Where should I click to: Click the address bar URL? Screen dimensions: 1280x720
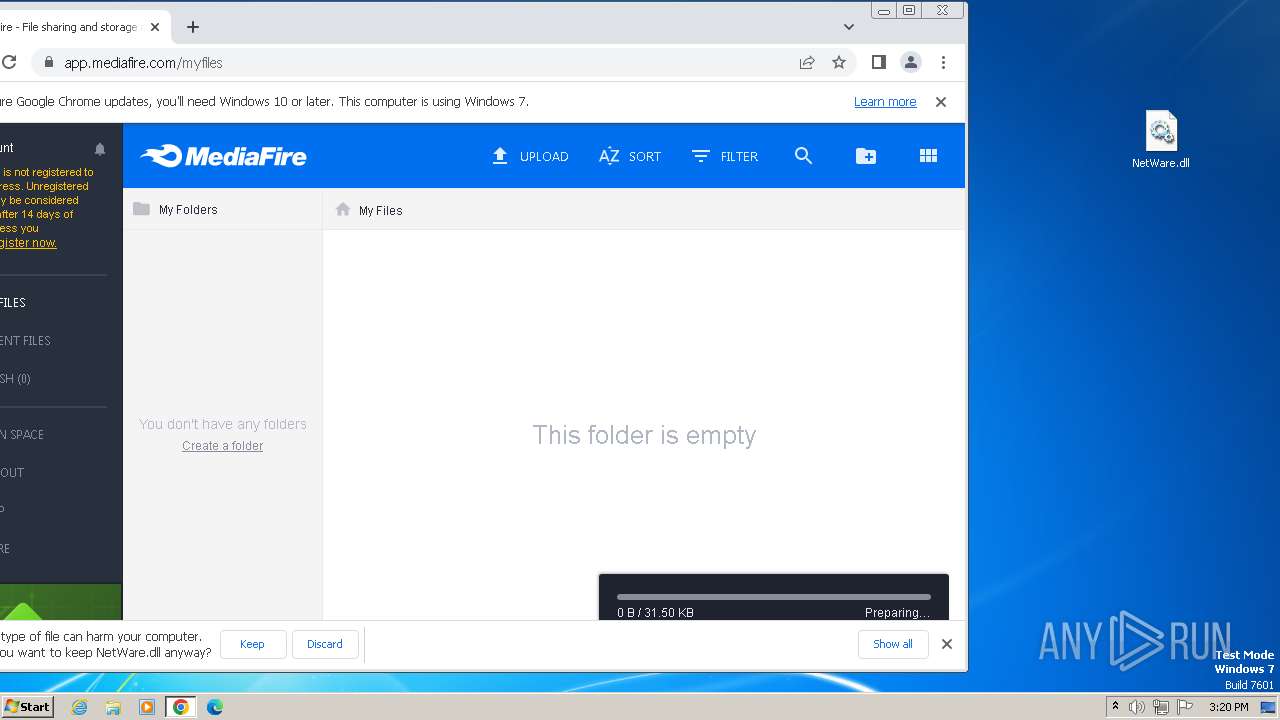(143, 62)
